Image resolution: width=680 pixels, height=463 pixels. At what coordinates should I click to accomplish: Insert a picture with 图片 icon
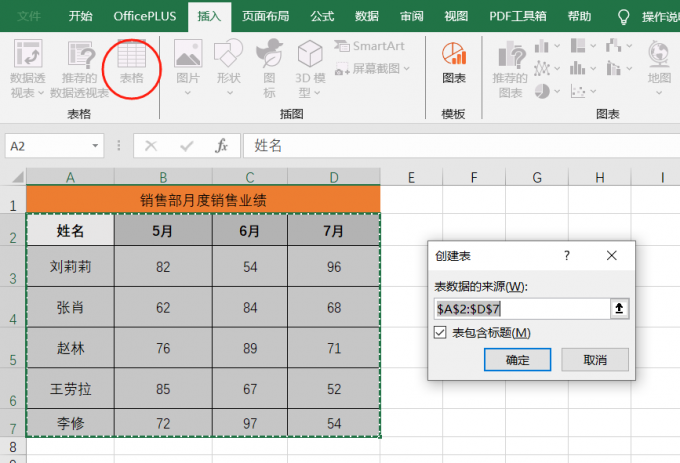tap(188, 53)
